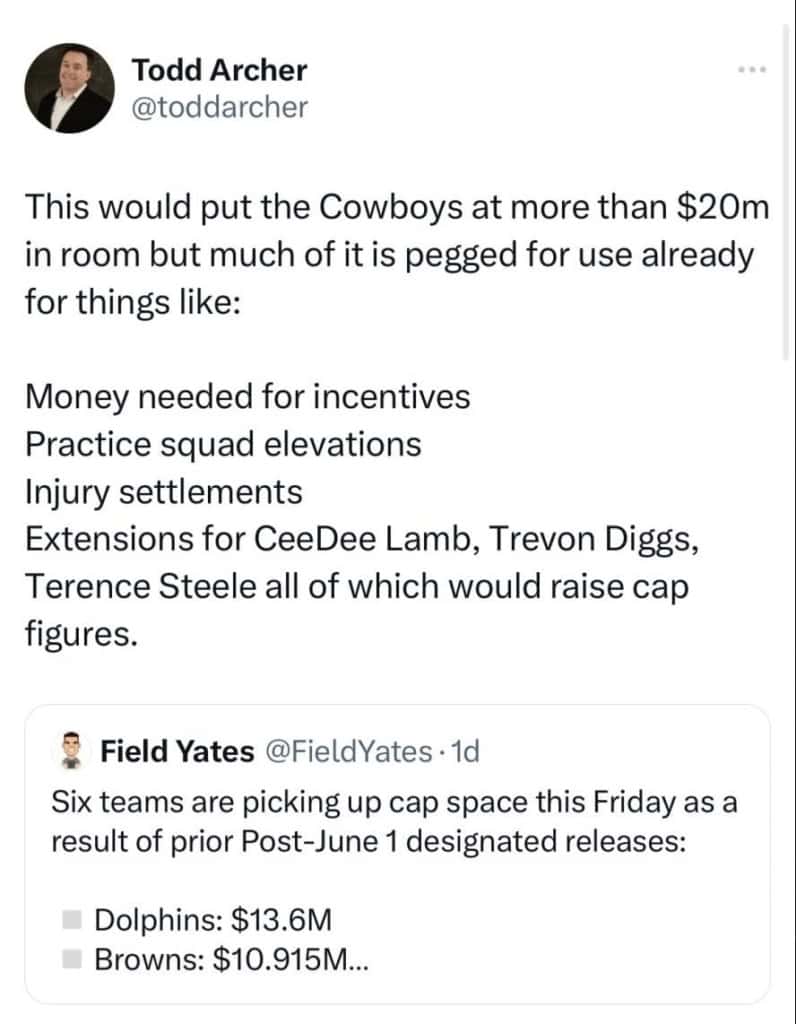Visit the @toddarcher handle

click(x=219, y=107)
